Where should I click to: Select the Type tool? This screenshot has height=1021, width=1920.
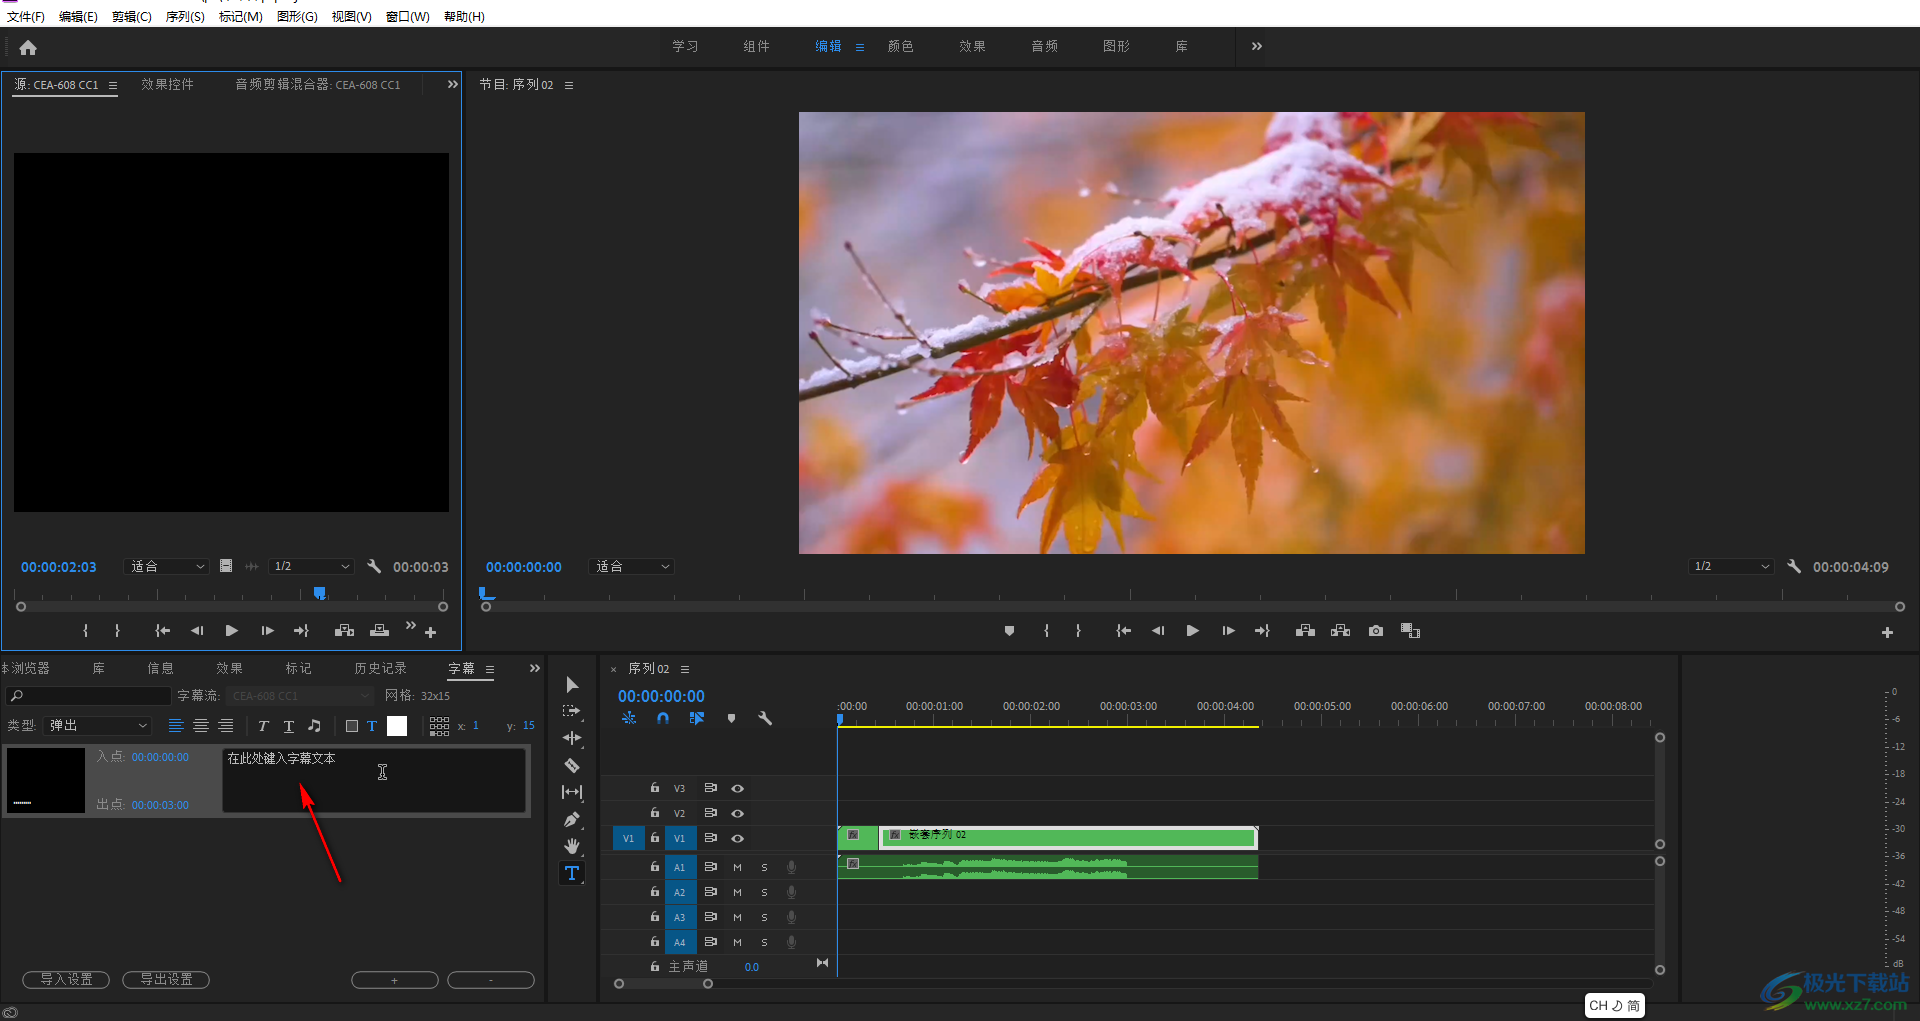(572, 873)
